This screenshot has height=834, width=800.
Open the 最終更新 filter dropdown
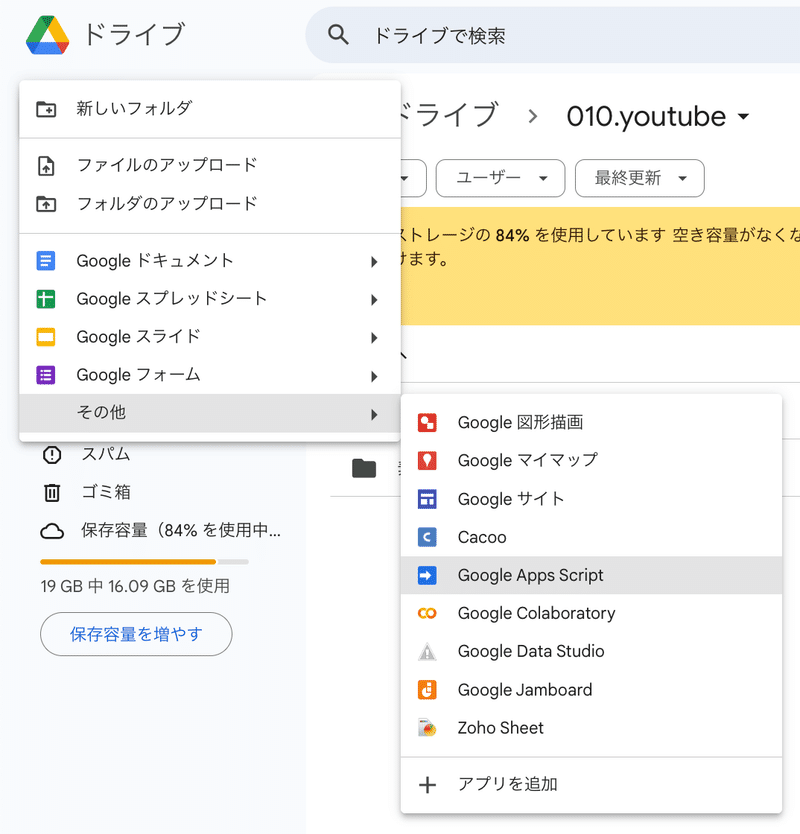(x=640, y=178)
